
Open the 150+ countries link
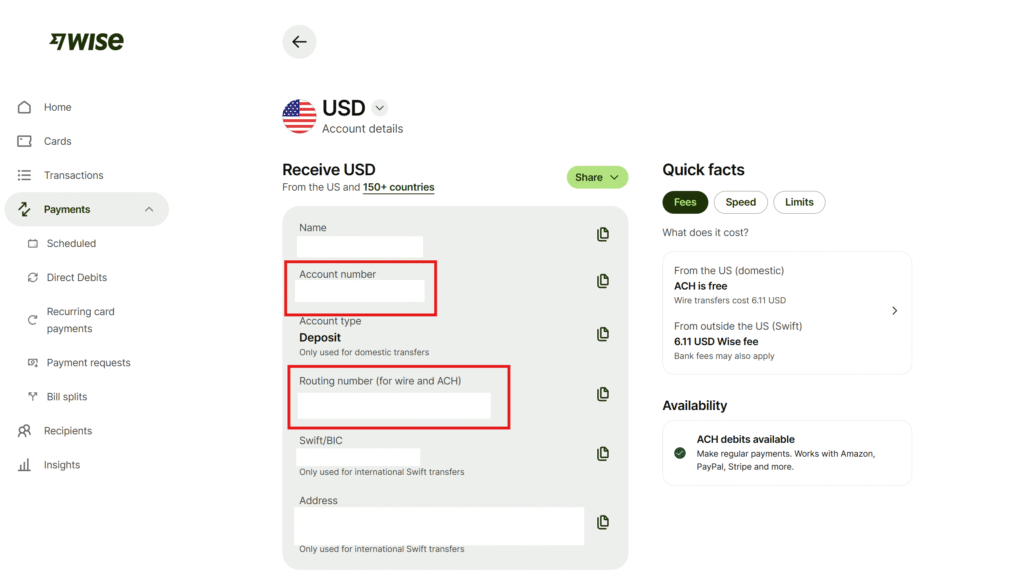398,187
